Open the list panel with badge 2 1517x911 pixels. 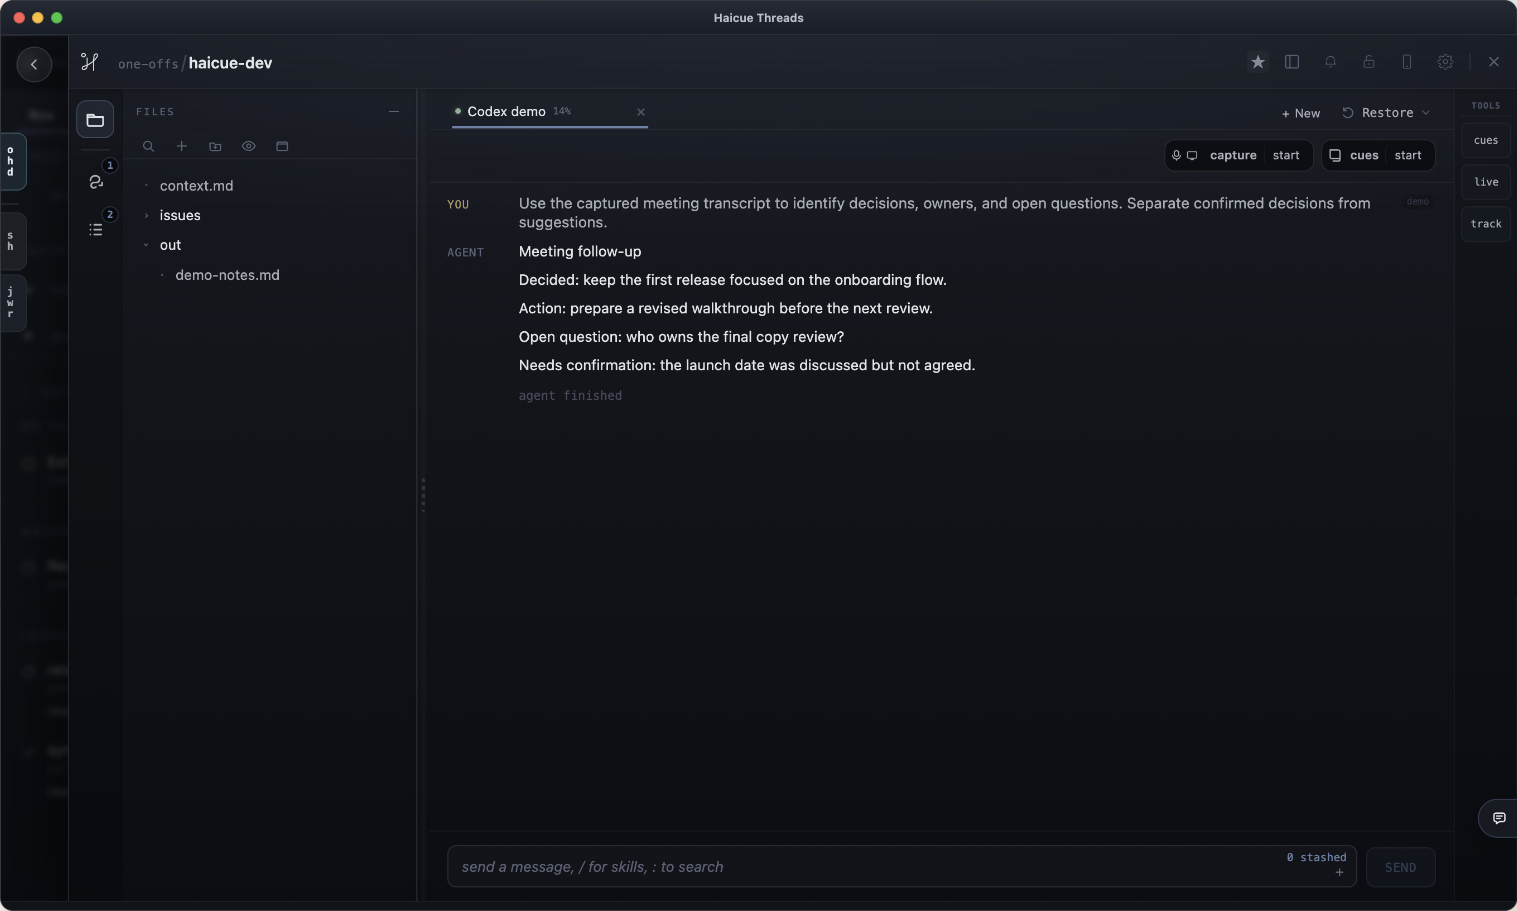(96, 229)
